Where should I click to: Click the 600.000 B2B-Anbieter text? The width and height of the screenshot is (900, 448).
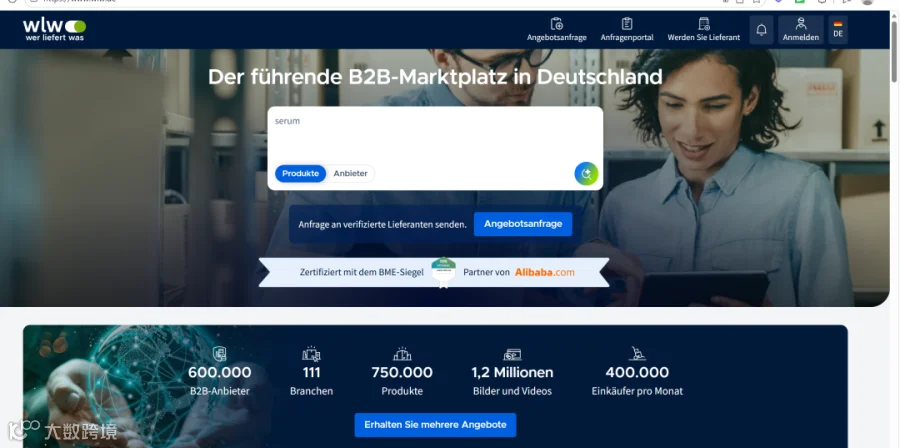220,382
